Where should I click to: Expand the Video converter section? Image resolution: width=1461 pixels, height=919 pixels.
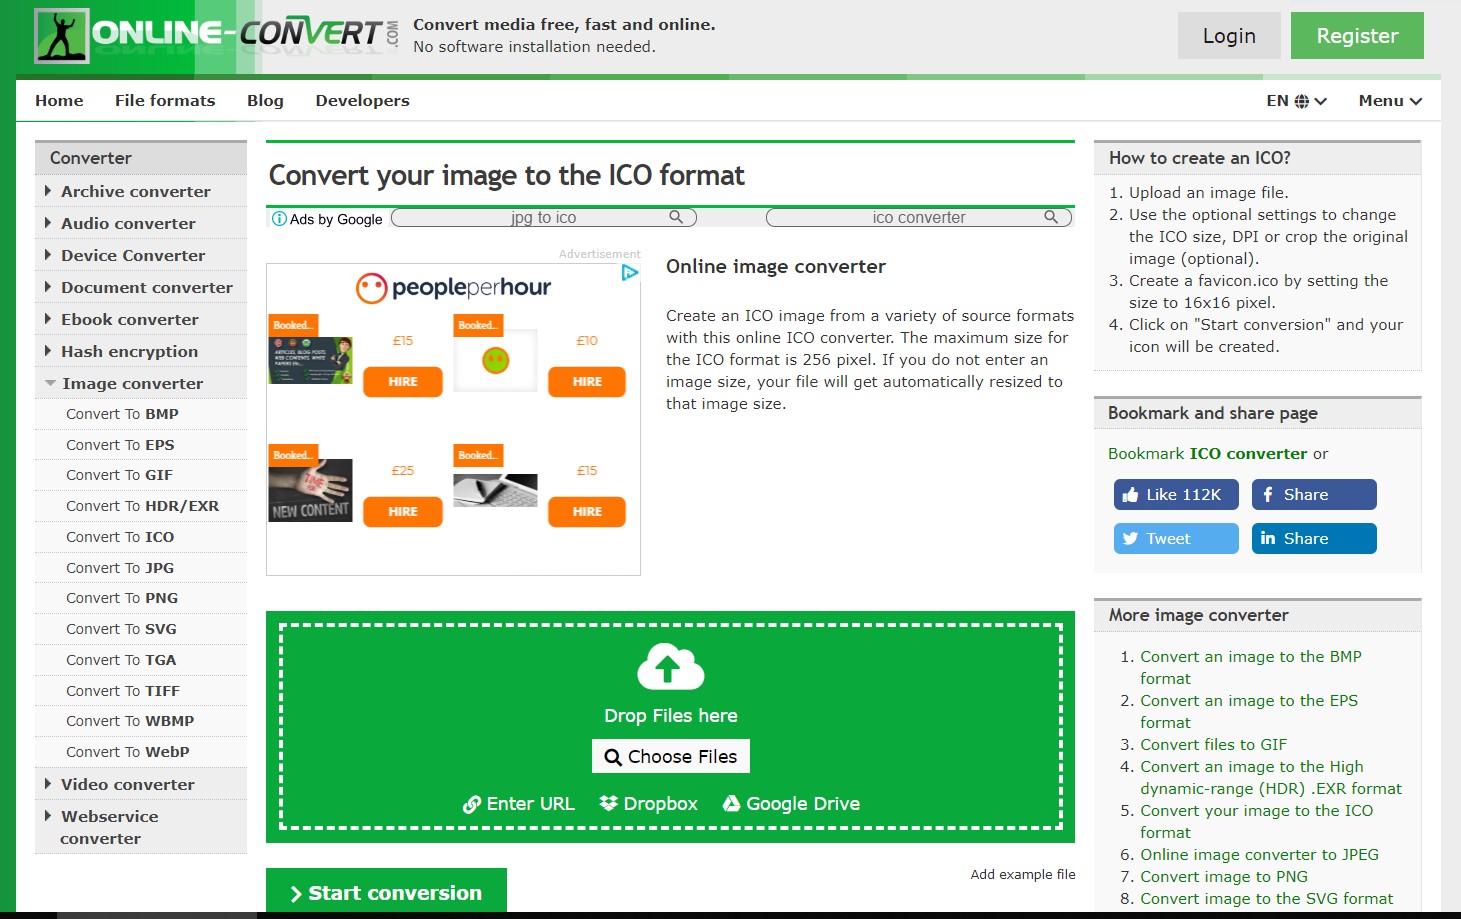pos(141,784)
